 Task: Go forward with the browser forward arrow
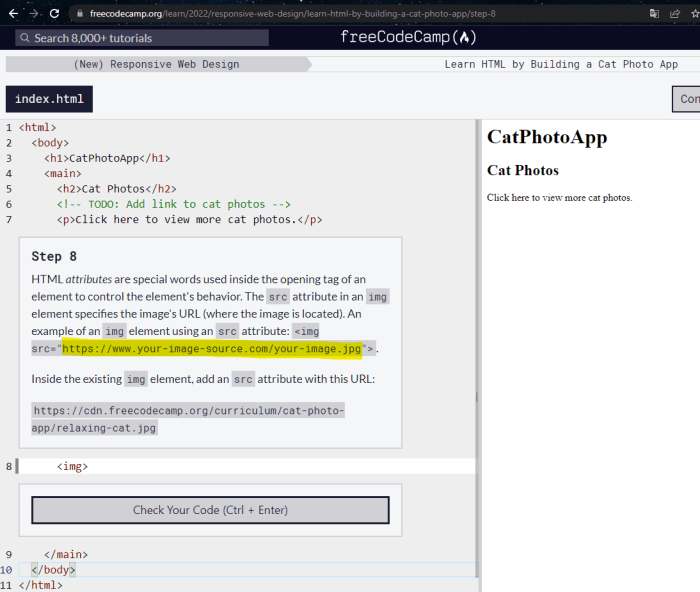pos(34,13)
